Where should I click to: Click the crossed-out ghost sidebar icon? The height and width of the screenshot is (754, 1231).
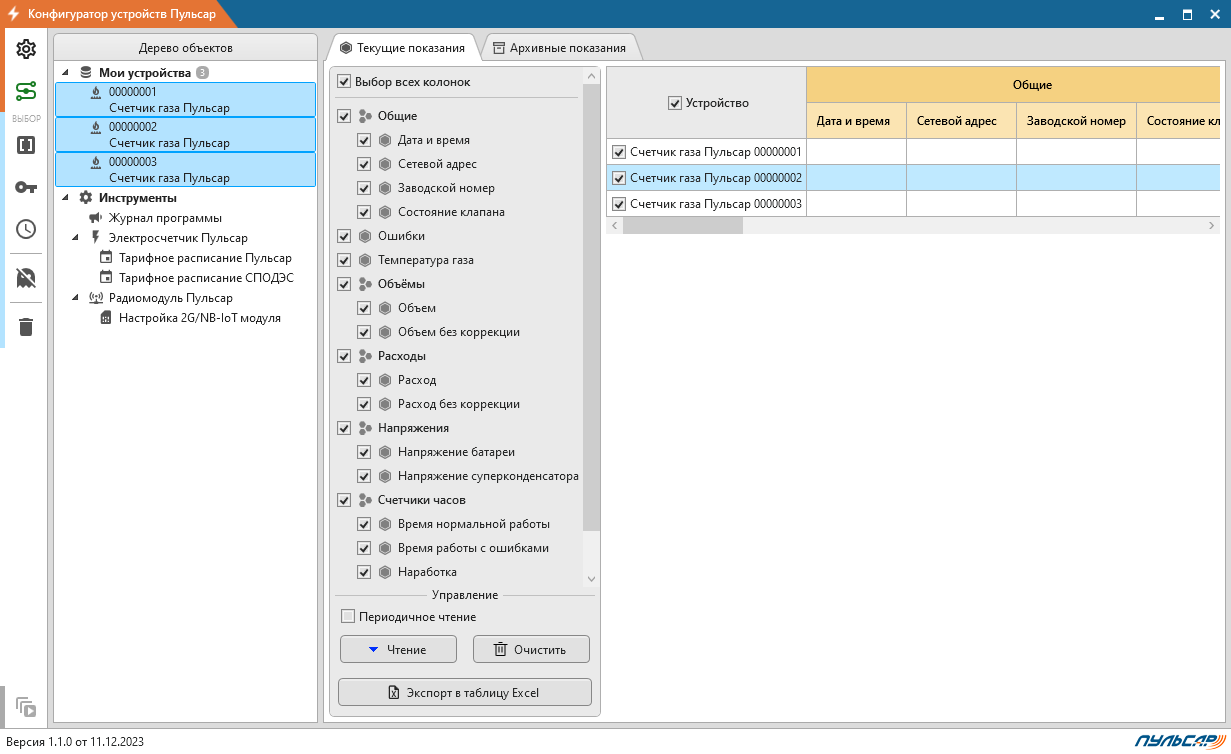pyautogui.click(x=26, y=278)
